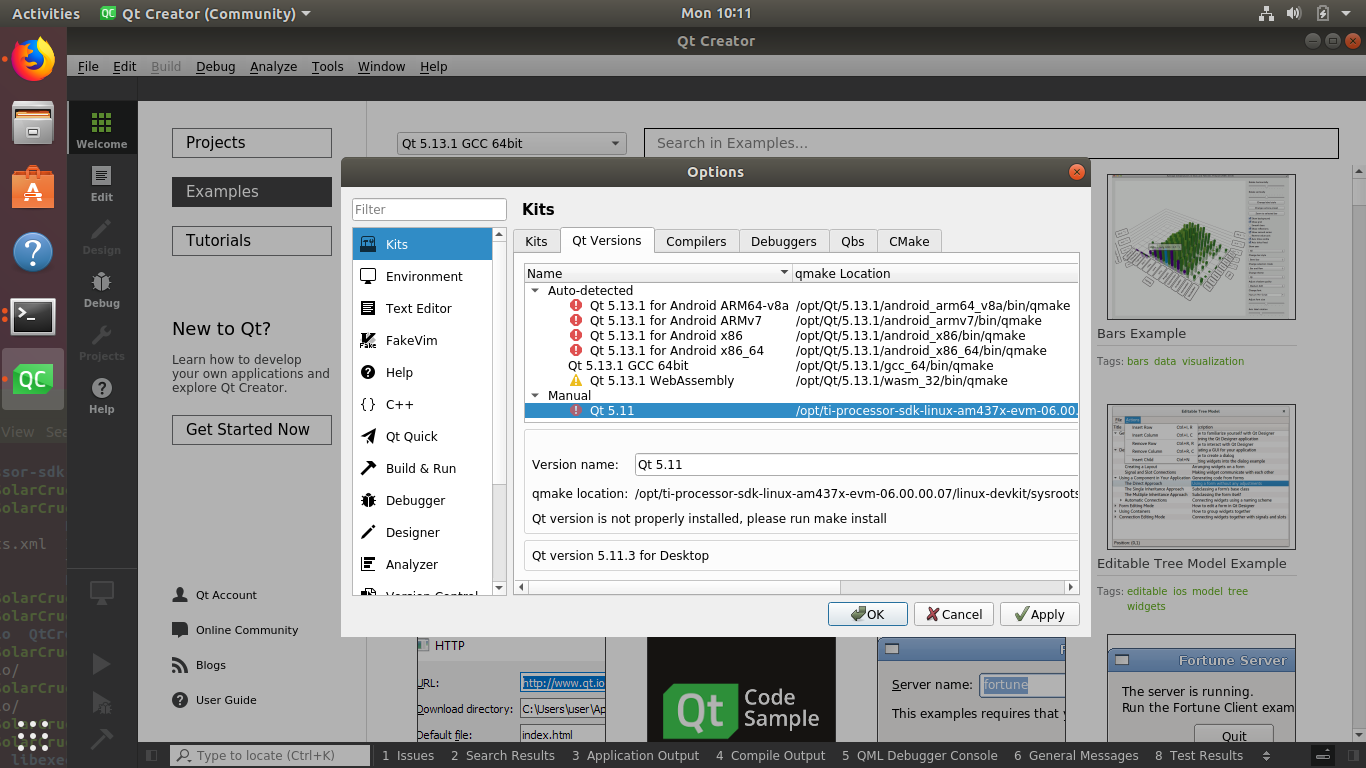Switch to the Compilers tab

point(696,241)
